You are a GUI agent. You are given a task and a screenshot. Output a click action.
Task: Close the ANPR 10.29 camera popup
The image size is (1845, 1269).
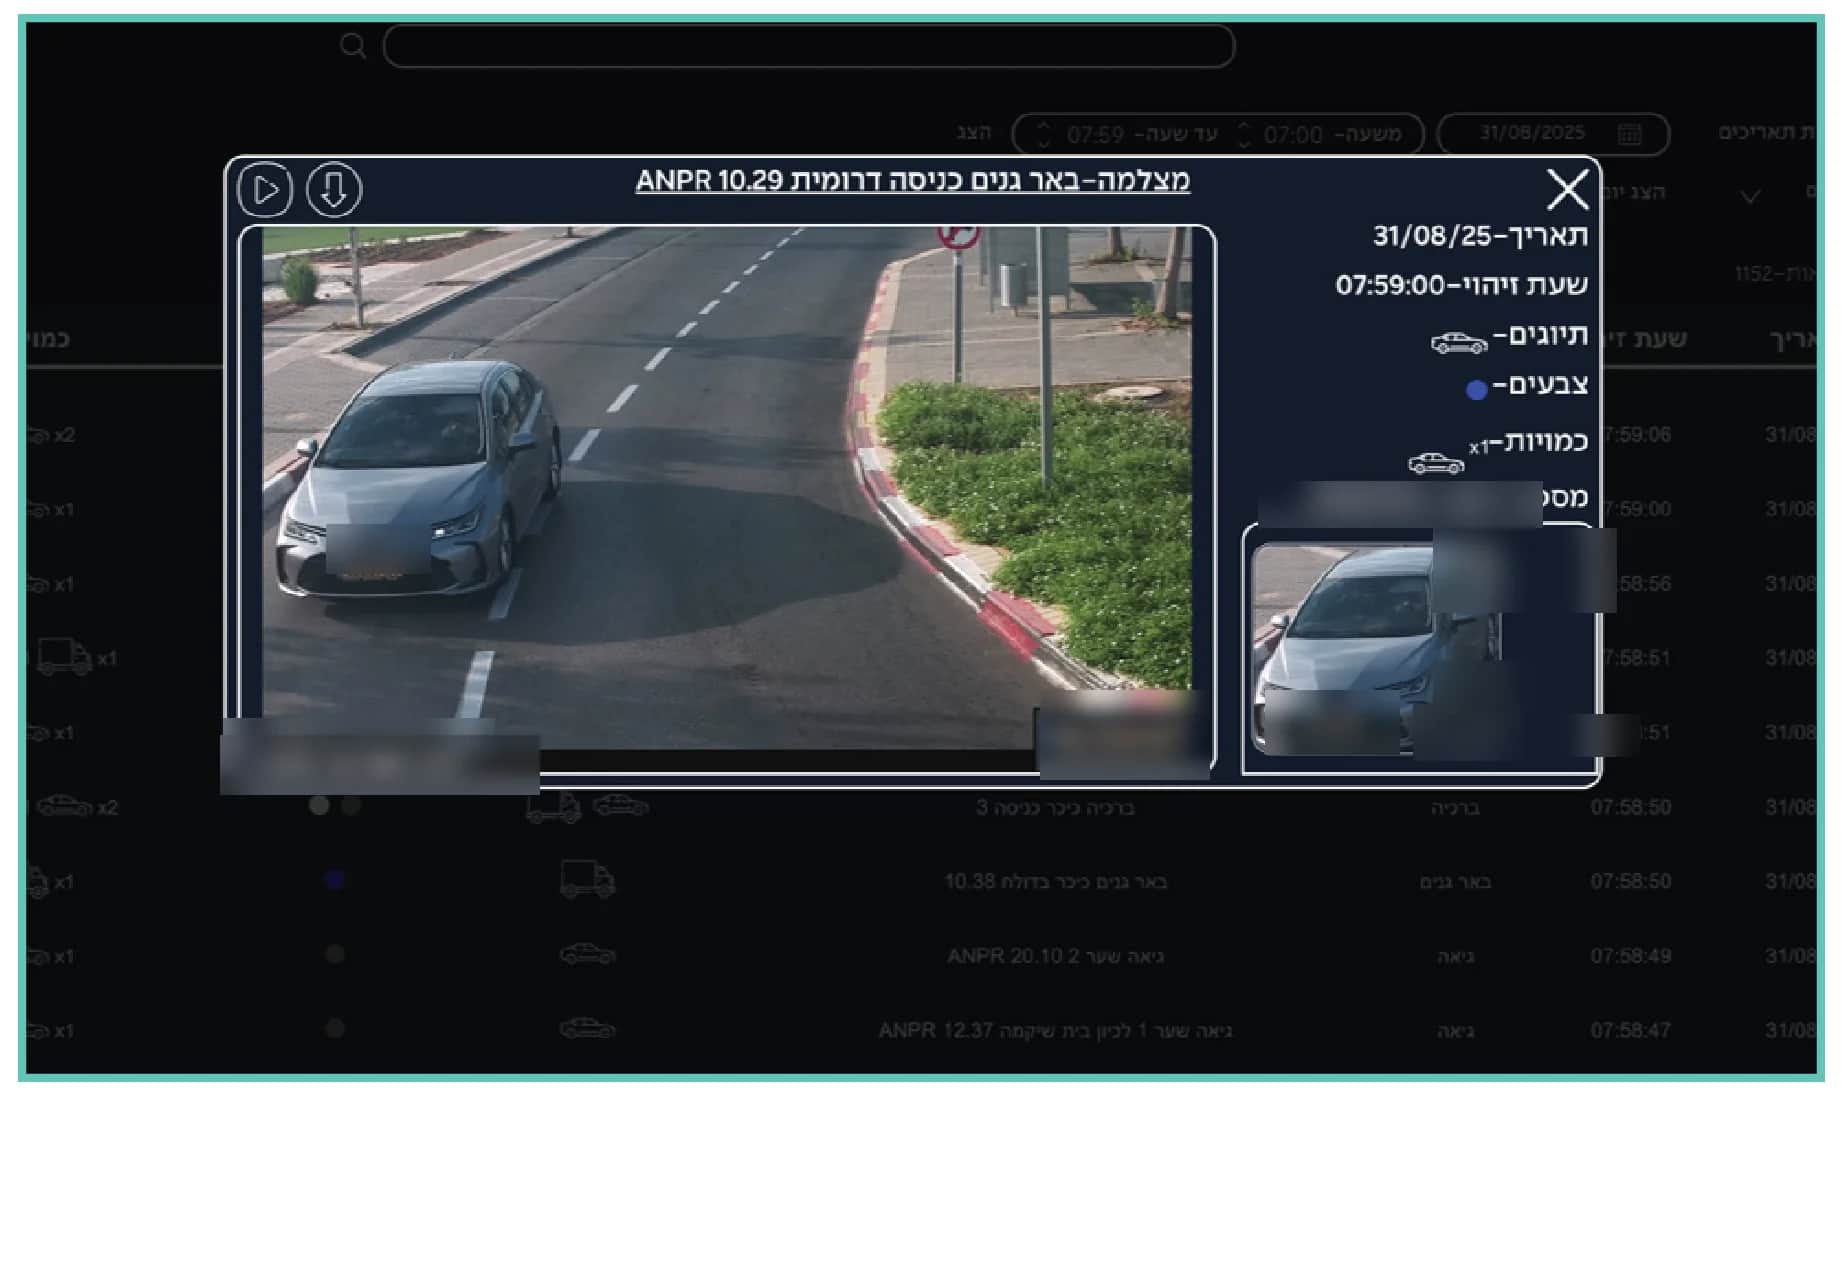point(1567,189)
